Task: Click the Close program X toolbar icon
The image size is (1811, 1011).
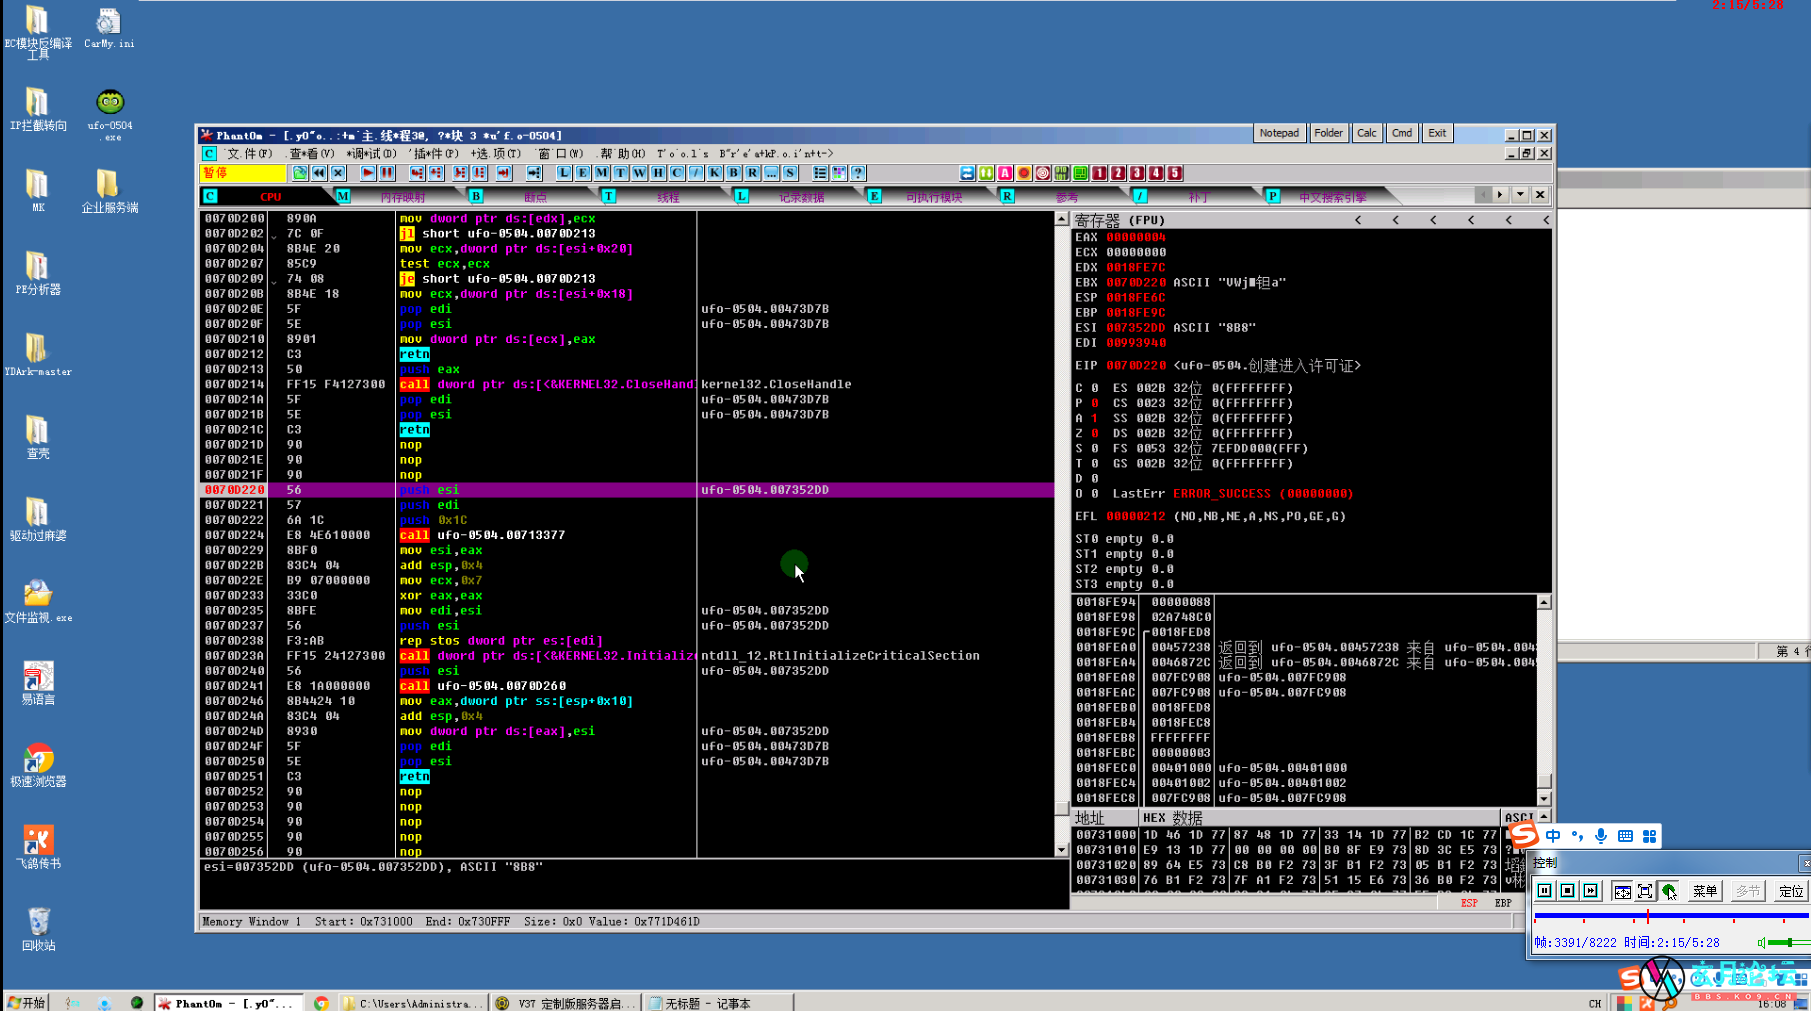Action: (x=338, y=173)
